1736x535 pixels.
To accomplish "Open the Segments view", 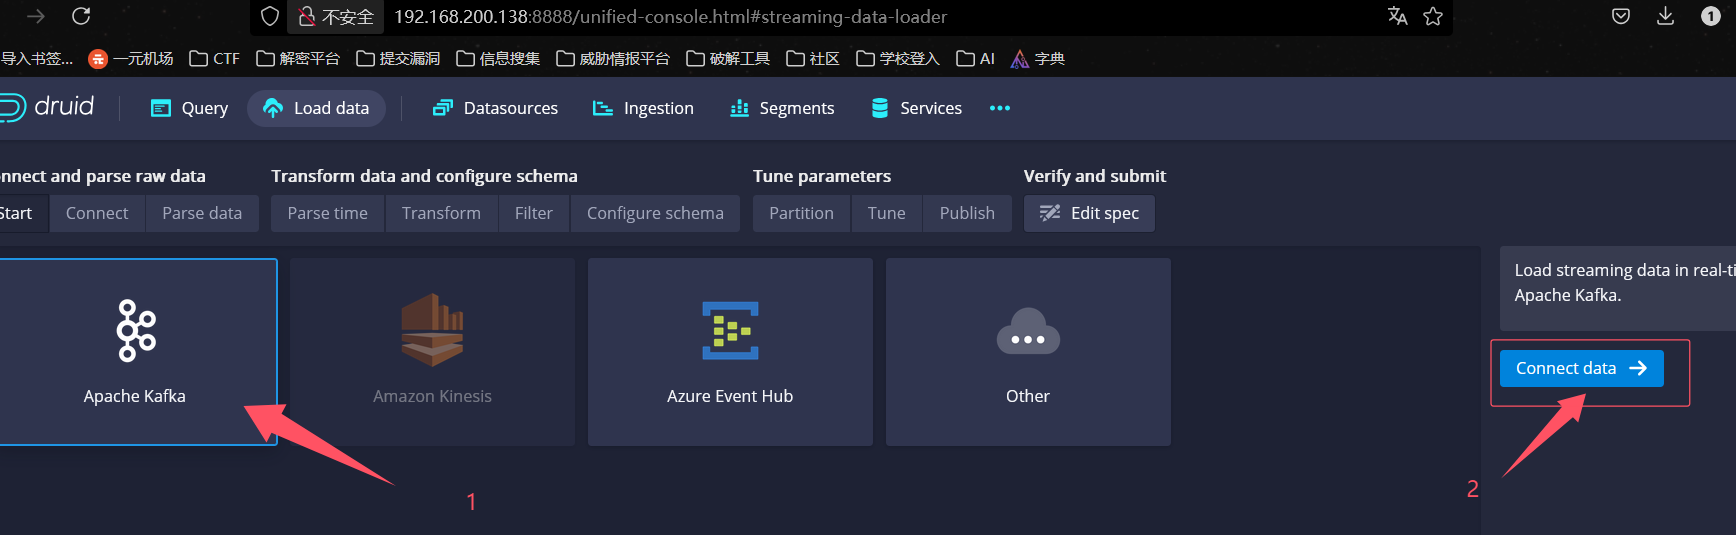I will point(782,108).
